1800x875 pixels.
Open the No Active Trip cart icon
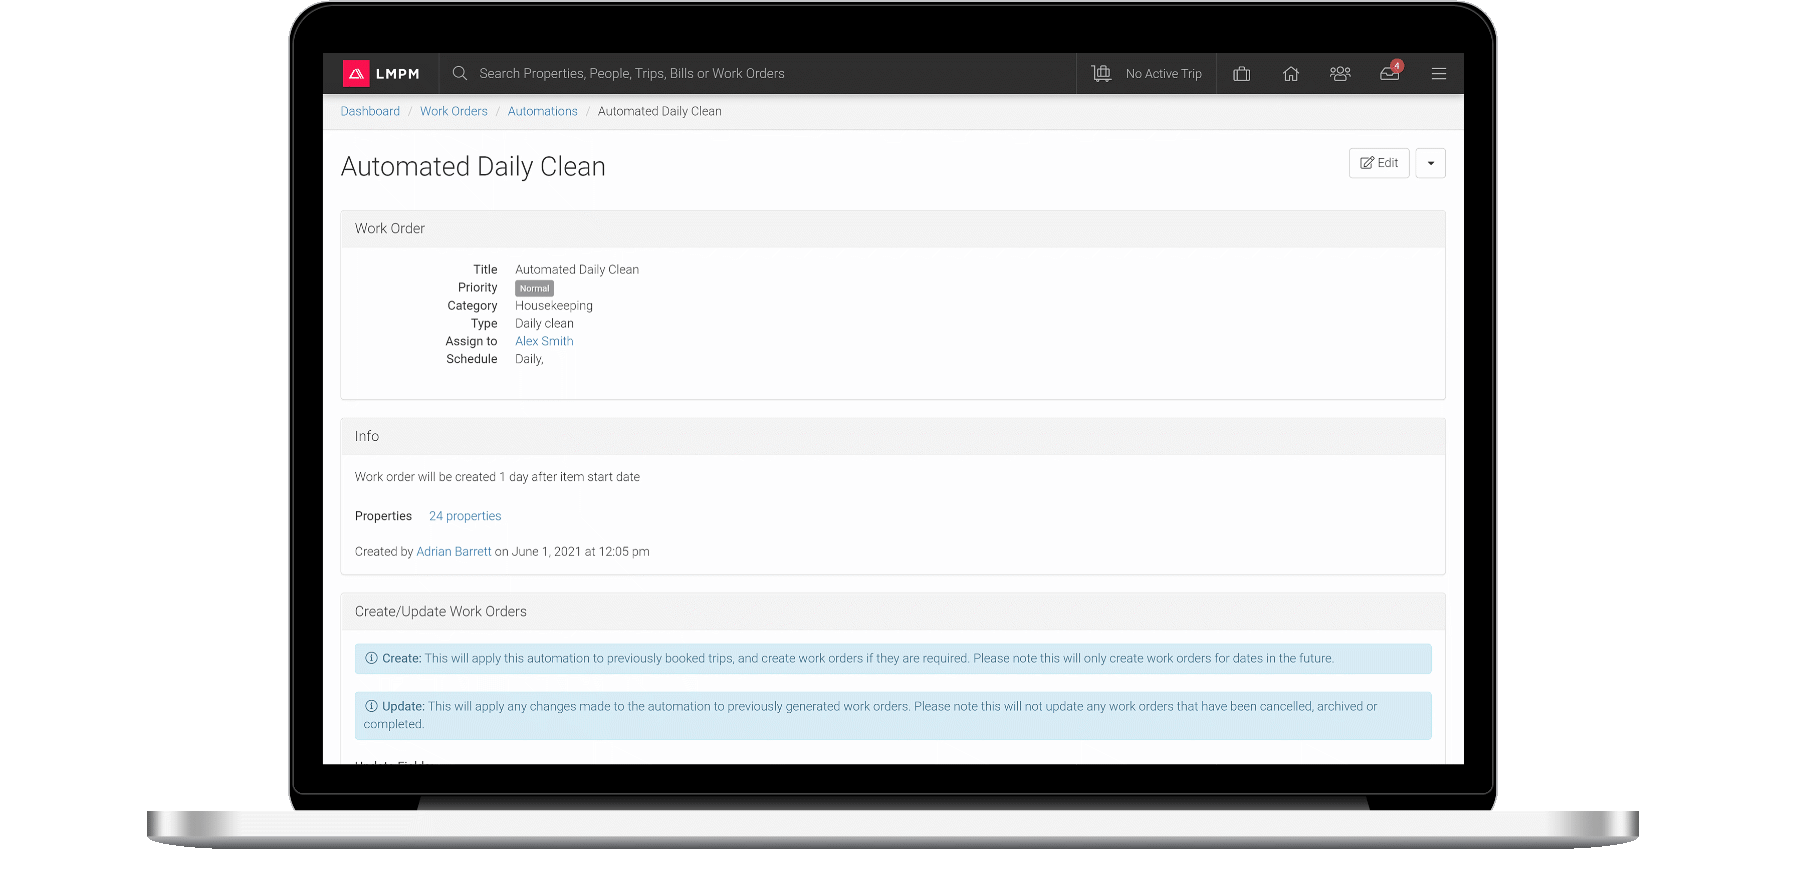(x=1101, y=73)
